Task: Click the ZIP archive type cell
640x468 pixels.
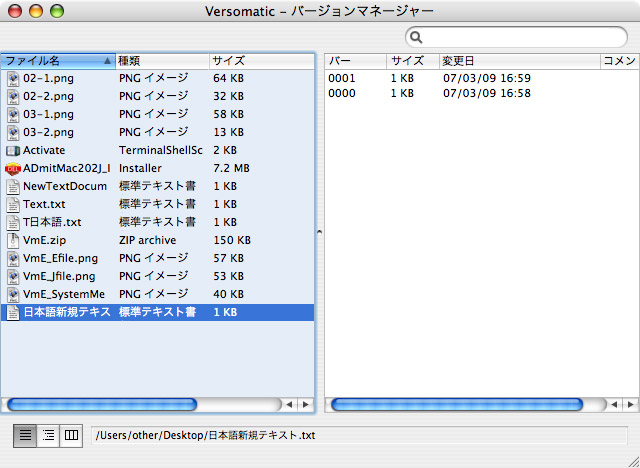Action: pos(147,240)
